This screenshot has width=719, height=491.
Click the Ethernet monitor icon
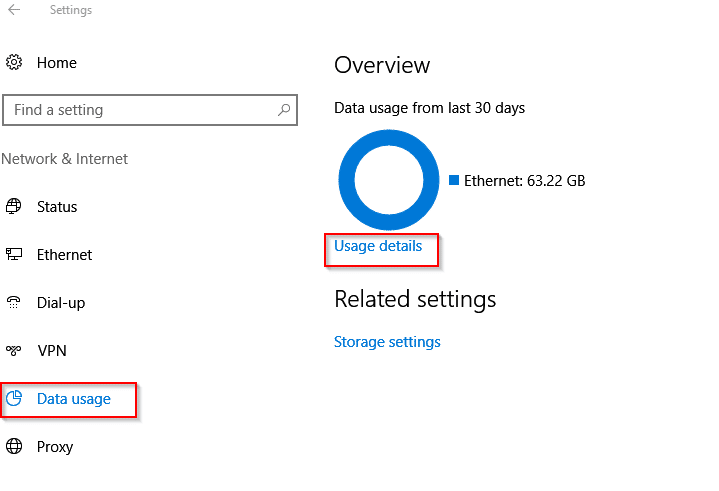click(x=14, y=254)
